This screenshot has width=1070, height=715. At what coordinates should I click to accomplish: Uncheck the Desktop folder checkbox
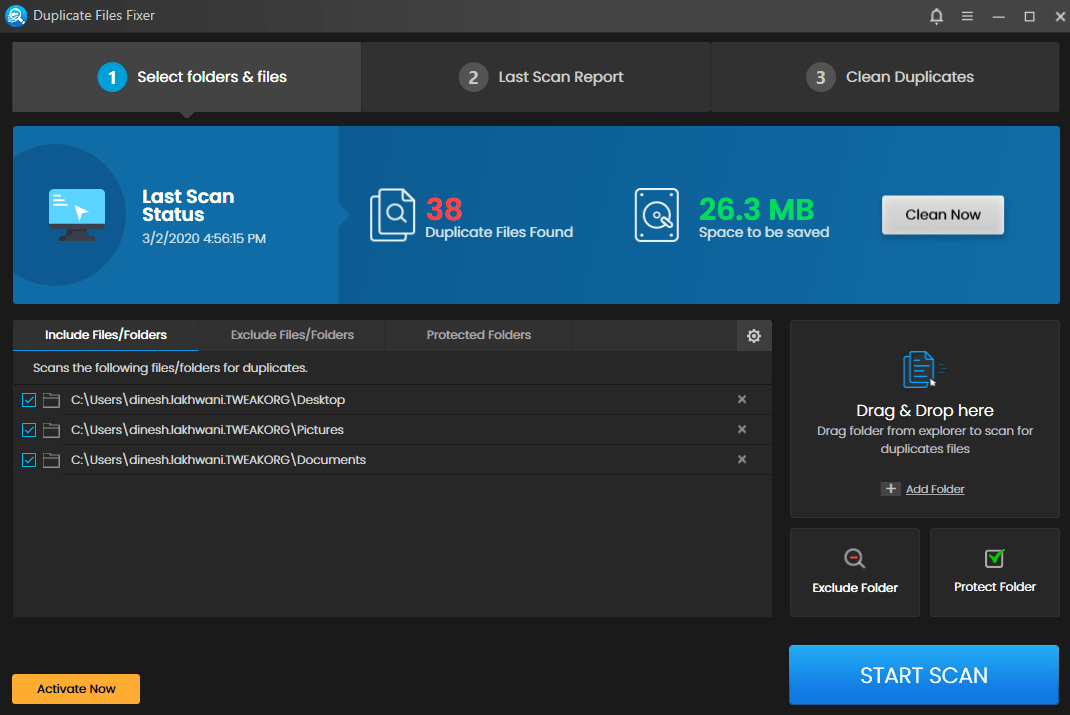click(x=29, y=400)
